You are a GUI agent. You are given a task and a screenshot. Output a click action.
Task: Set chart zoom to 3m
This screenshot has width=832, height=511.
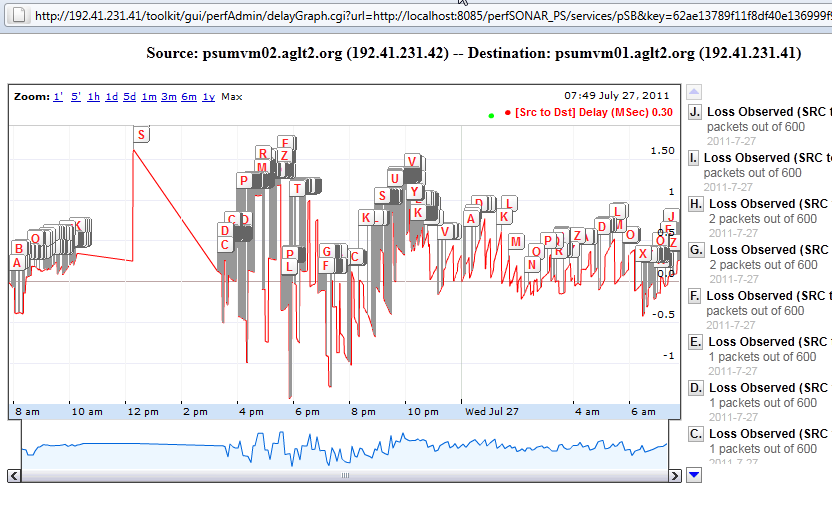(169, 97)
